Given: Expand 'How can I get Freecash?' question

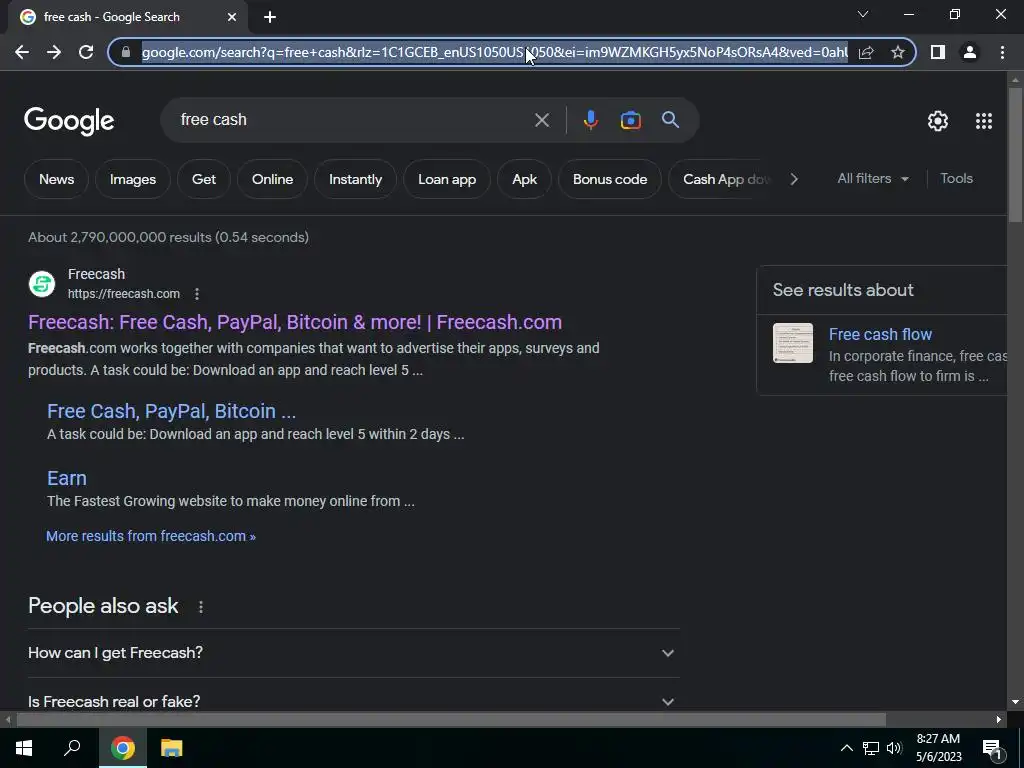Looking at the screenshot, I should point(353,653).
